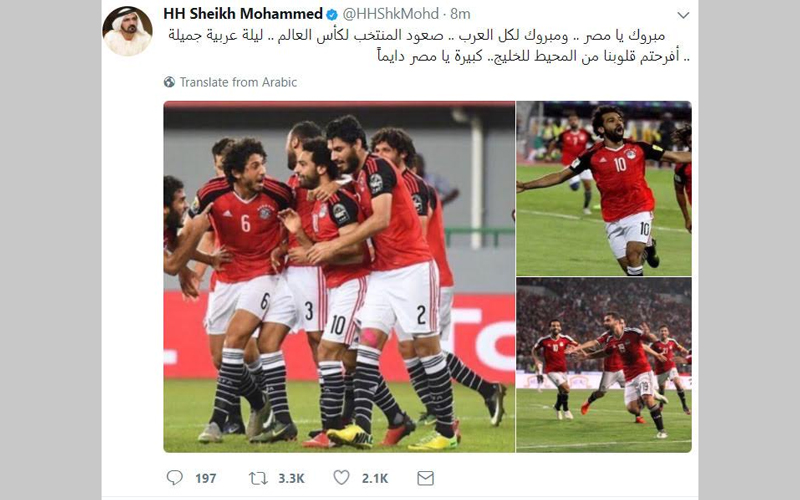Click the 197 replies count
This screenshot has width=800, height=500.
point(206,479)
